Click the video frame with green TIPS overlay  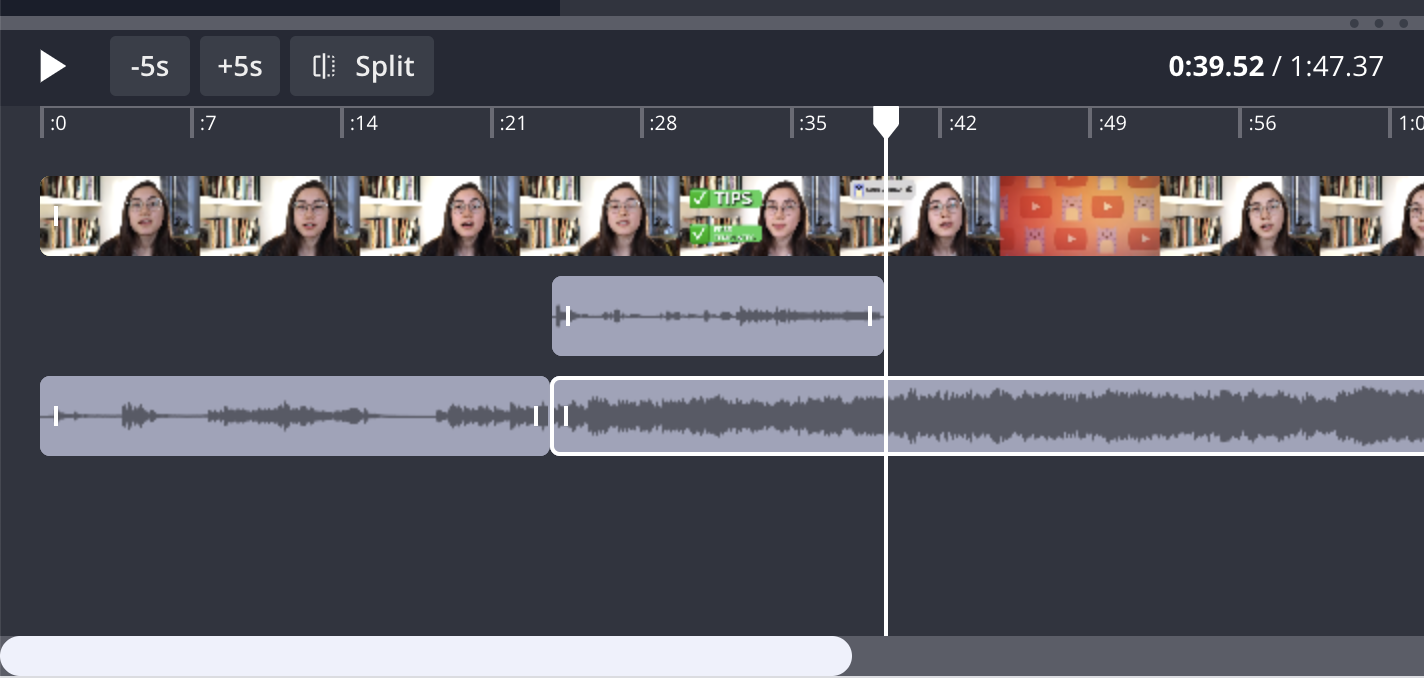[760, 216]
